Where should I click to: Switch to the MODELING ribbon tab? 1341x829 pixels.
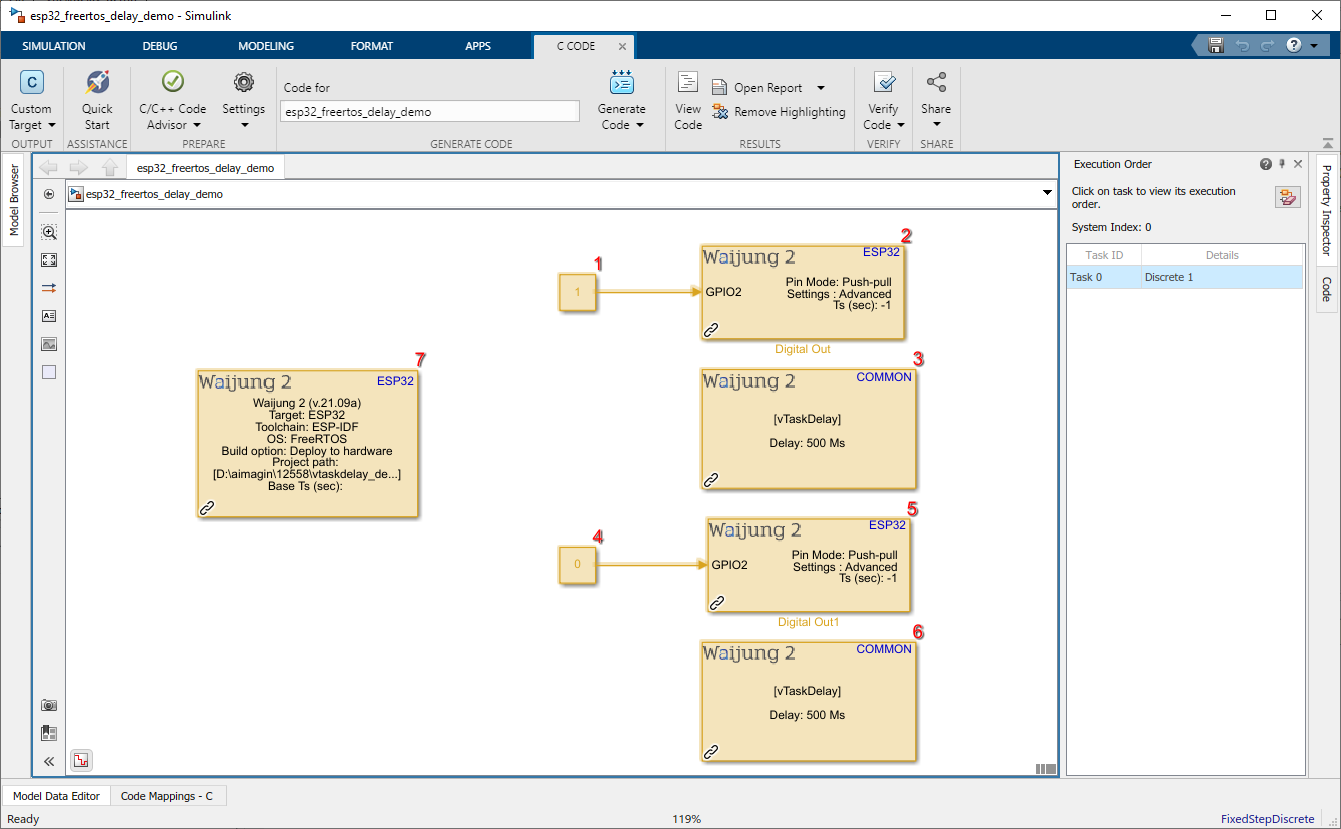[266, 46]
